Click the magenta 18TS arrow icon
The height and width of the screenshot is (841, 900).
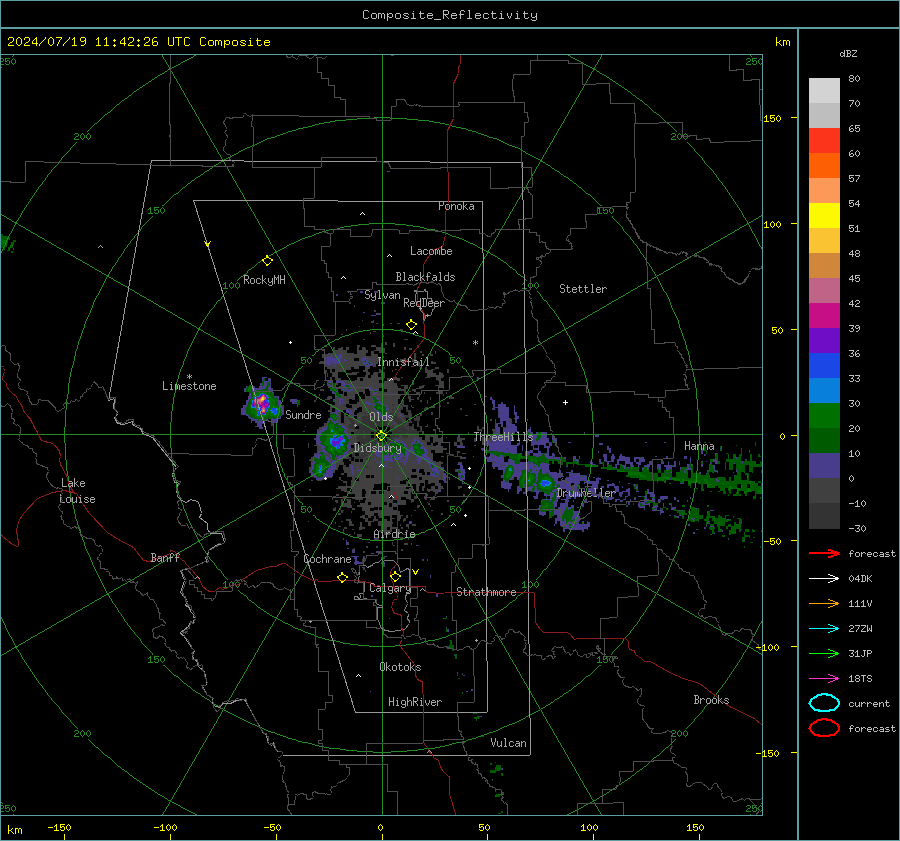pyautogui.click(x=824, y=679)
